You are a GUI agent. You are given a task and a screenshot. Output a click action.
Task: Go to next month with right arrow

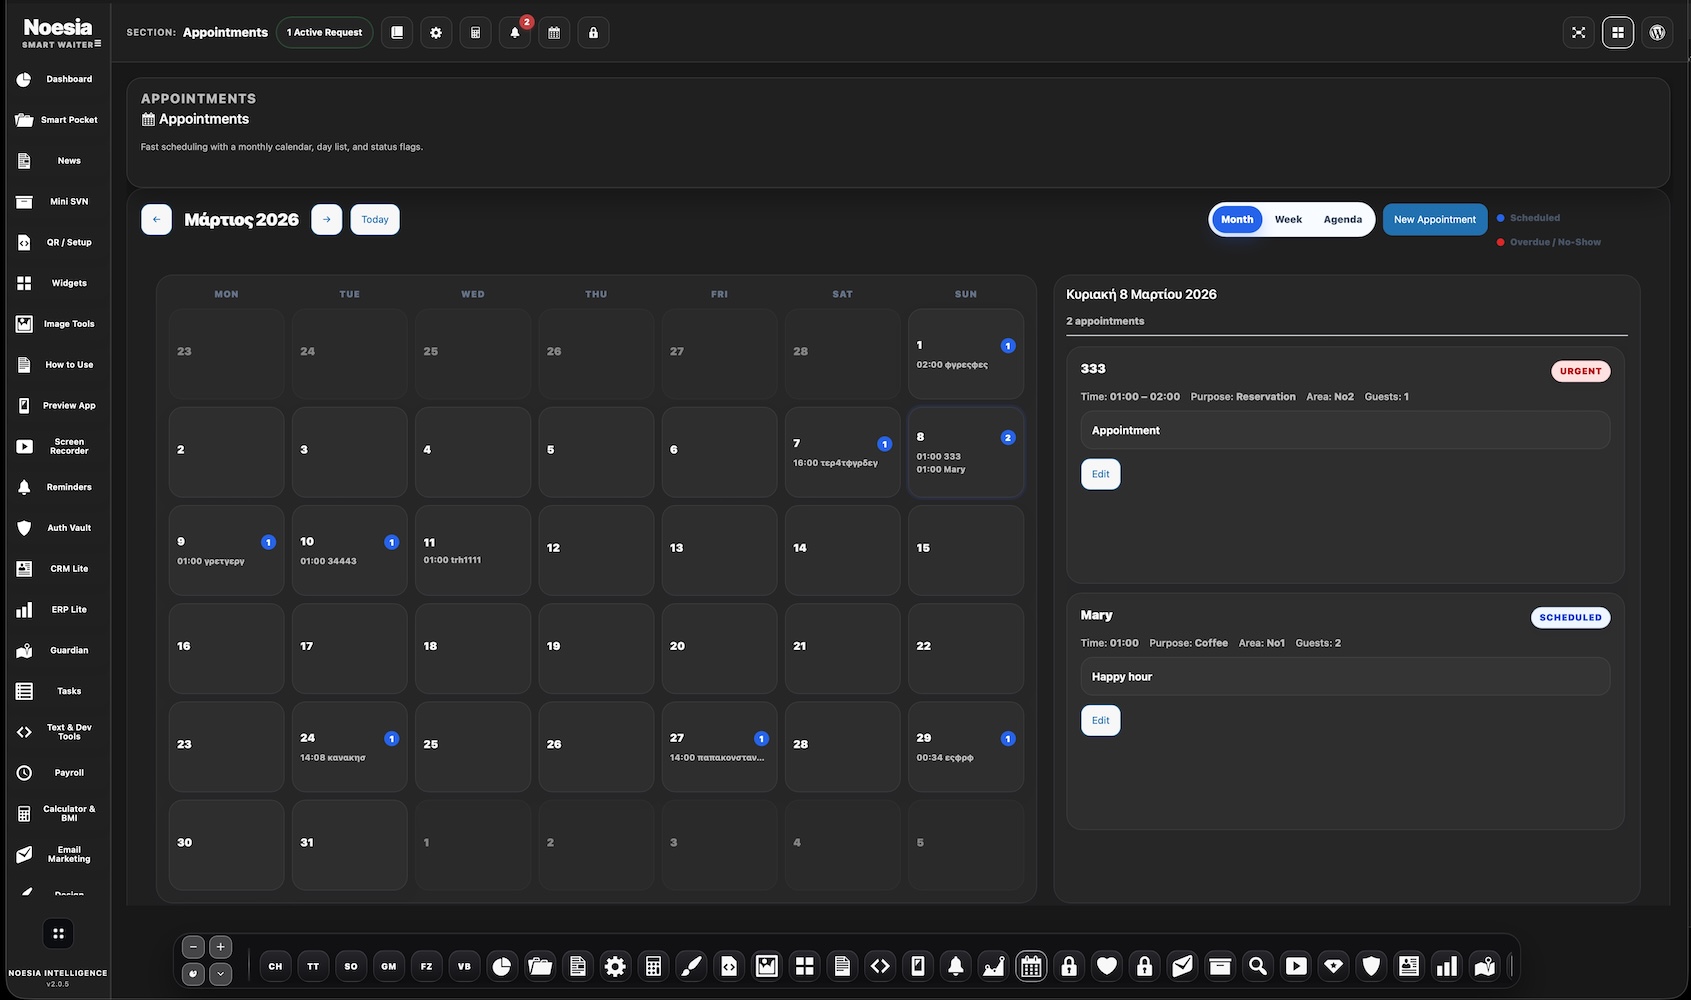coord(327,219)
